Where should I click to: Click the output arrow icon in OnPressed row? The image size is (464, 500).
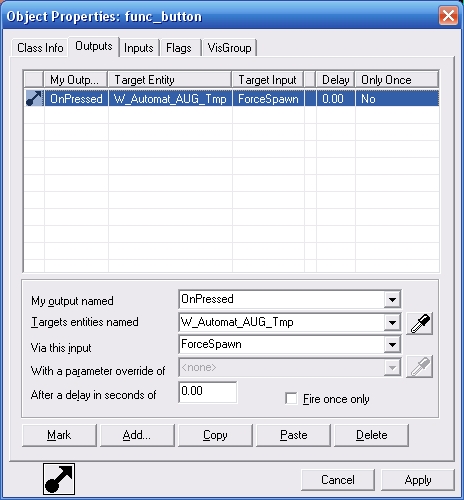pos(34,98)
